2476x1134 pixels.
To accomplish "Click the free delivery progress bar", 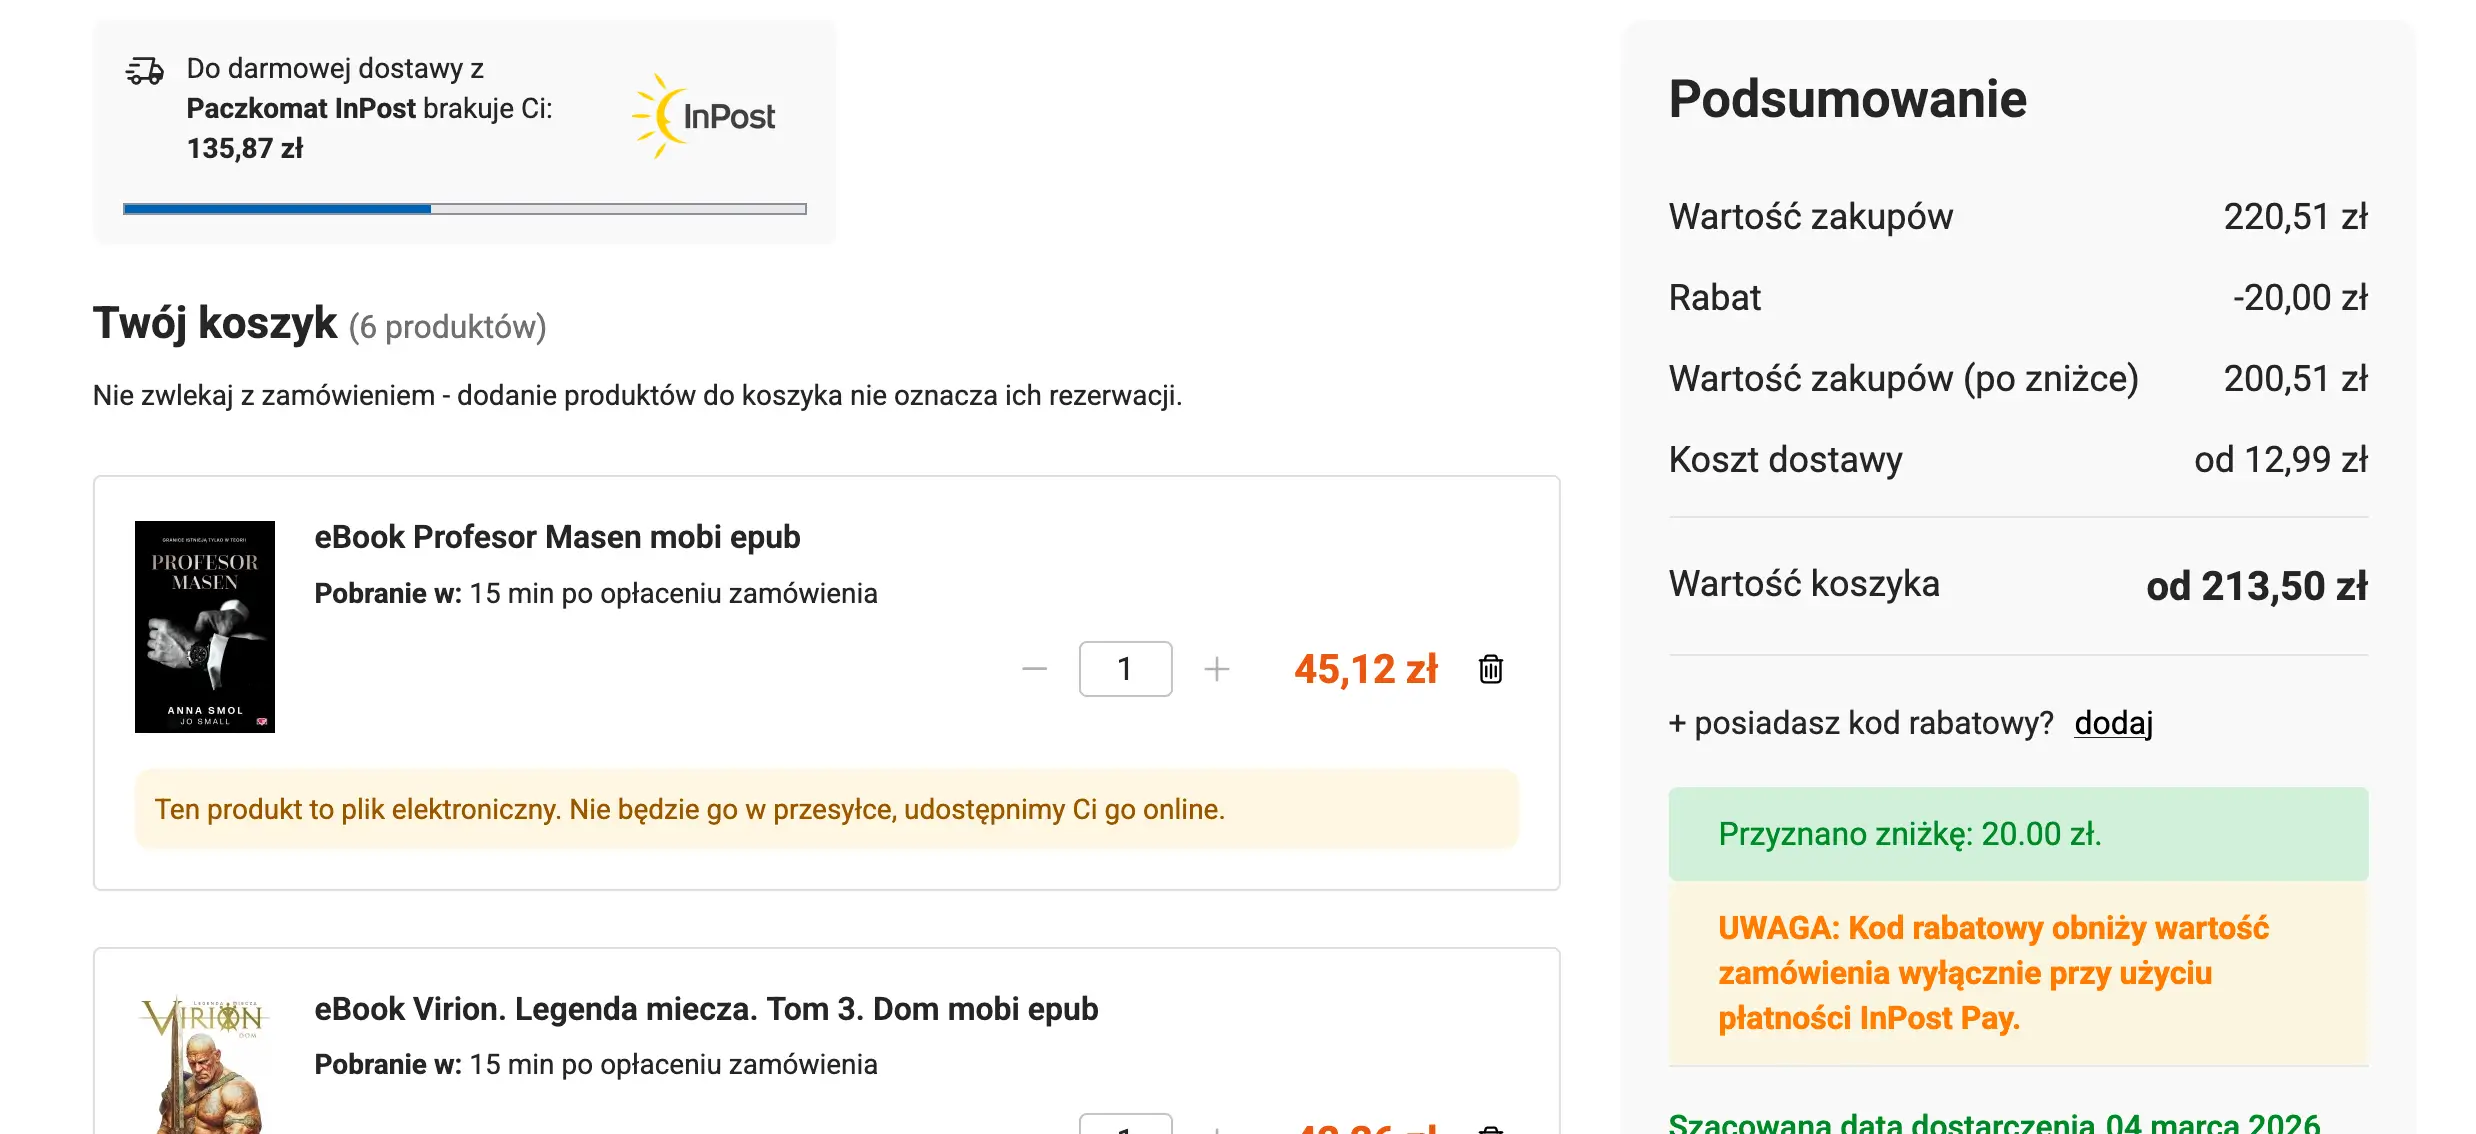I will pos(464,210).
